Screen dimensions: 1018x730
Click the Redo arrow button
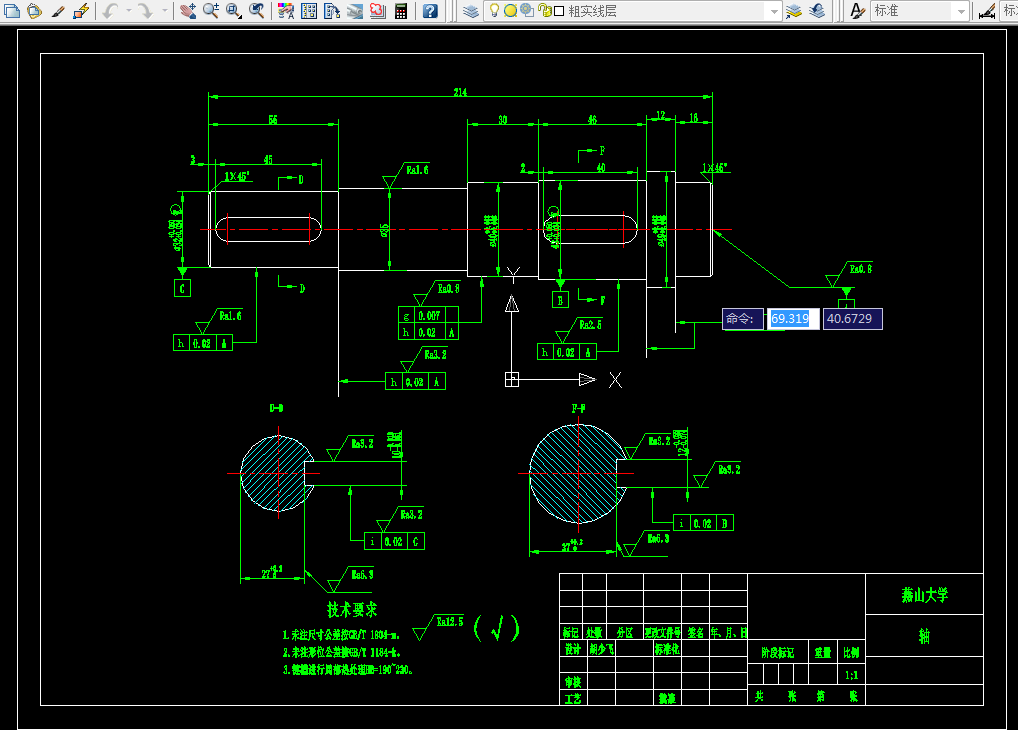[146, 10]
